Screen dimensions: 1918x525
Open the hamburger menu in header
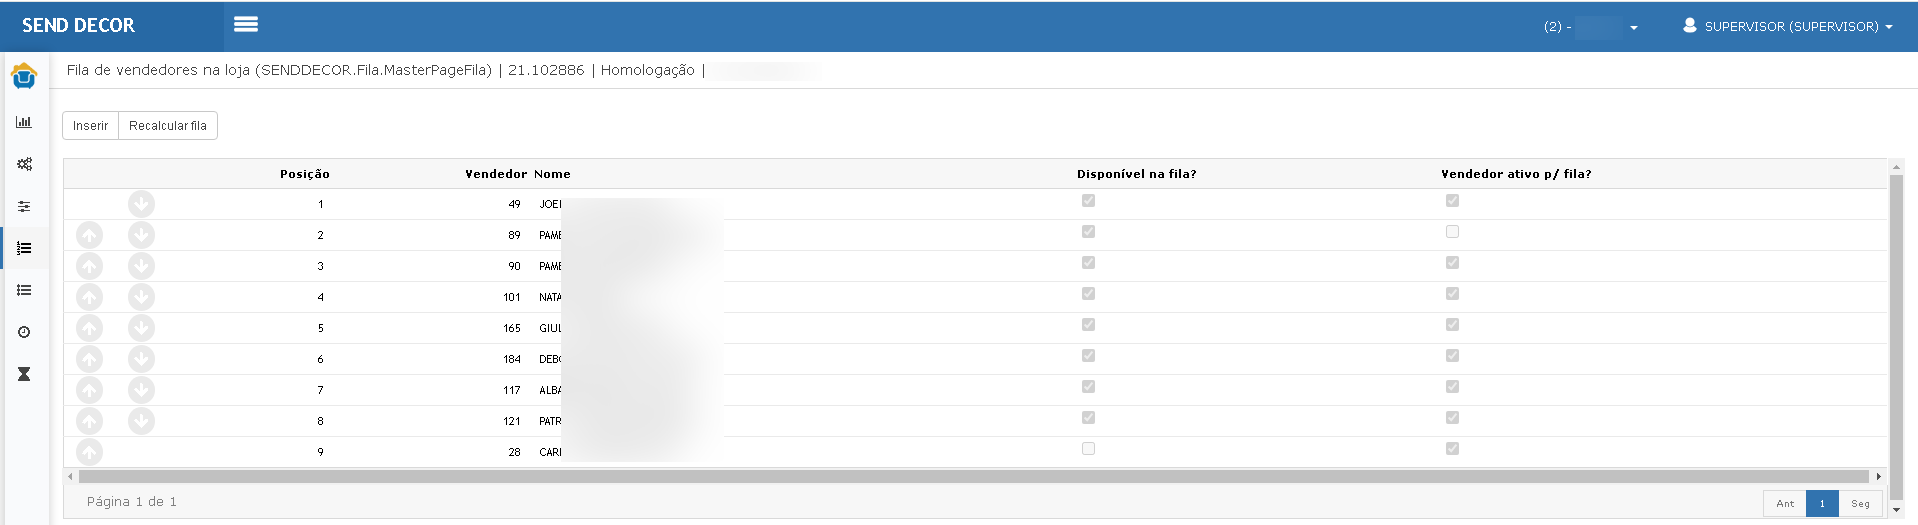(246, 24)
